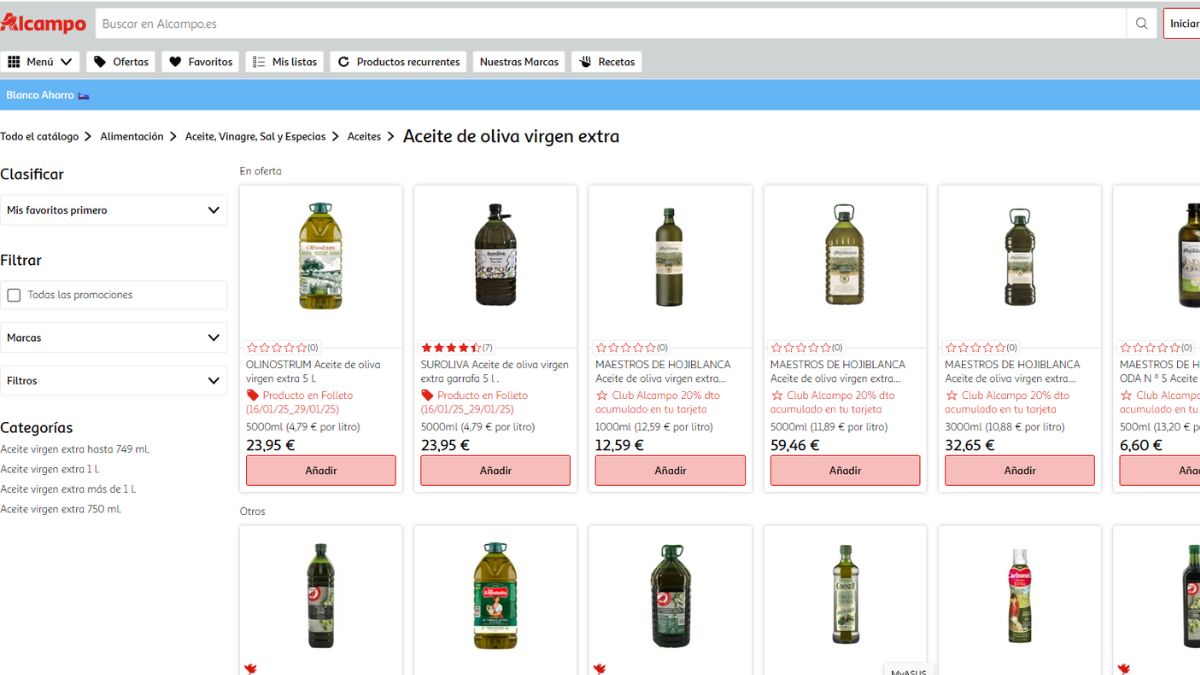Click the Blanco Ahorro banner link
This screenshot has height=675, width=1200.
47,95
